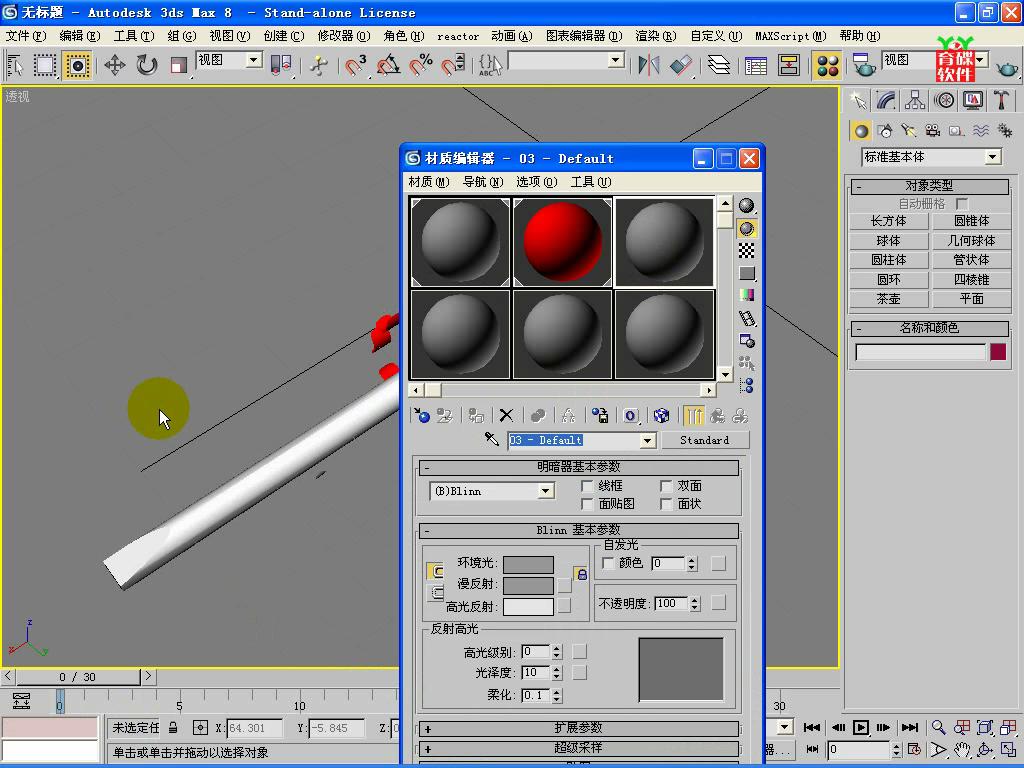
Task: Select the Cameras category icon
Action: [x=933, y=131]
